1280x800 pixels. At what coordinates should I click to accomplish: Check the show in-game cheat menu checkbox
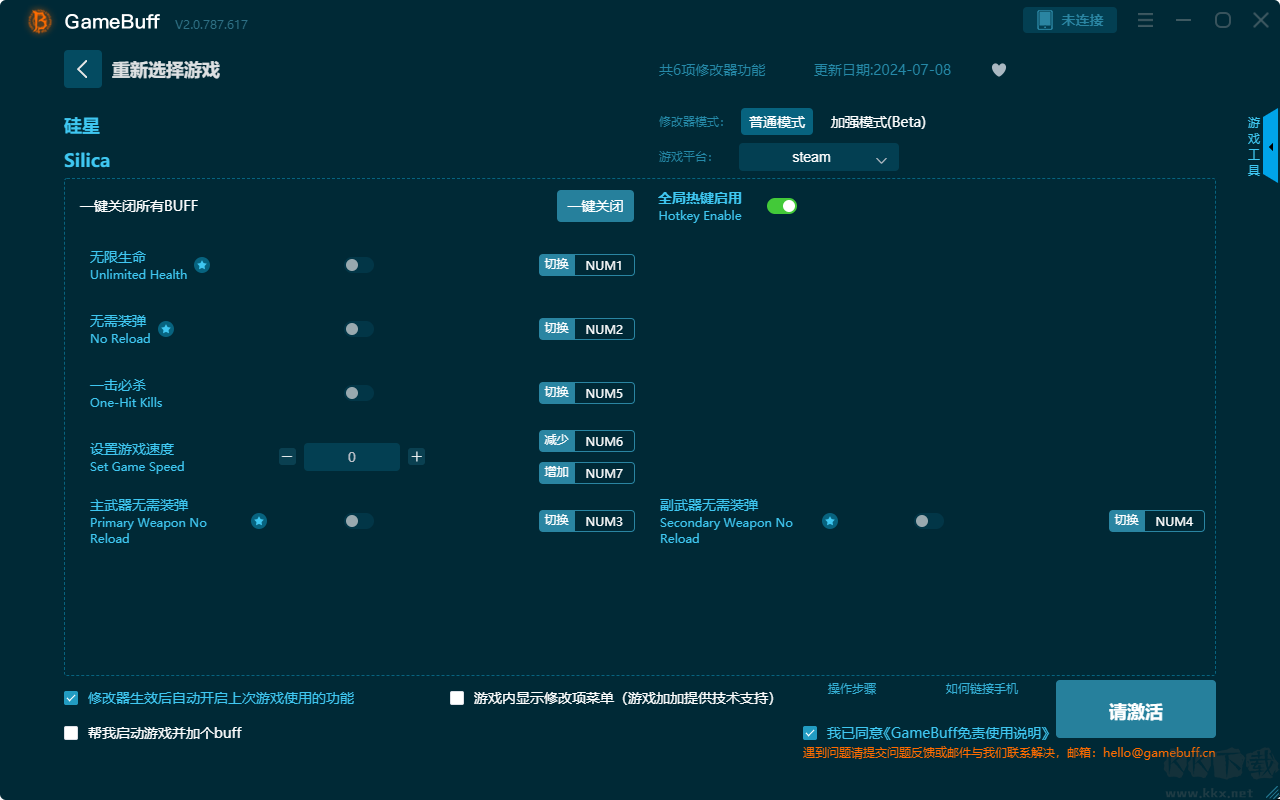[457, 698]
